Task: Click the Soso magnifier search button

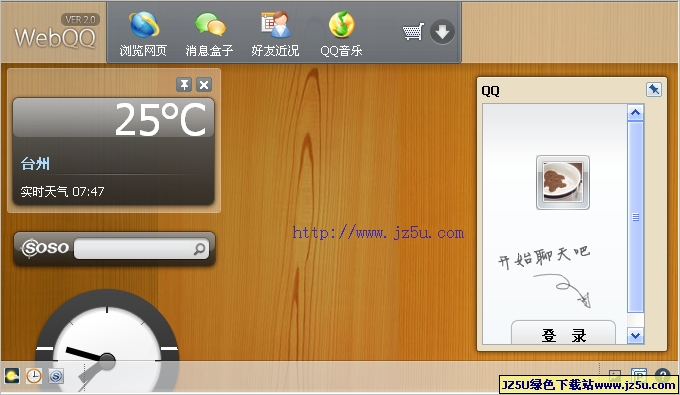Action: pyautogui.click(x=199, y=248)
